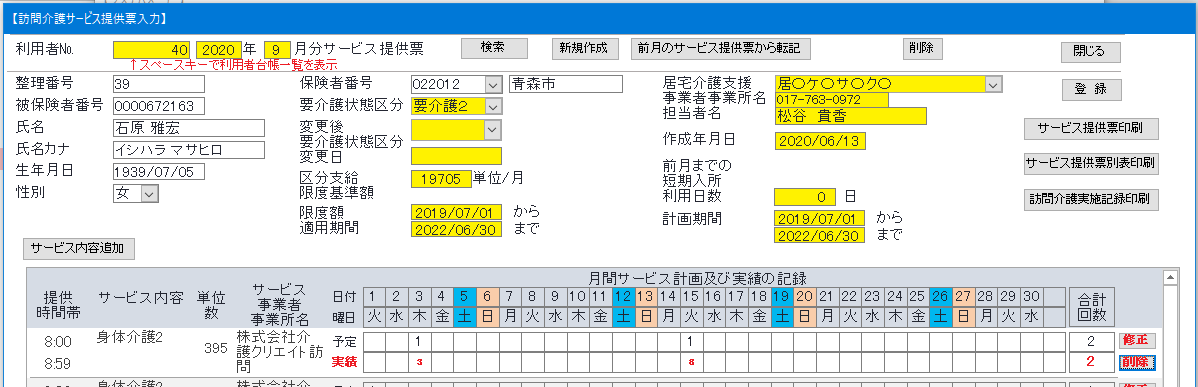Open the 性別 dropdown showing 女
1198x387 pixels.
(x=149, y=193)
